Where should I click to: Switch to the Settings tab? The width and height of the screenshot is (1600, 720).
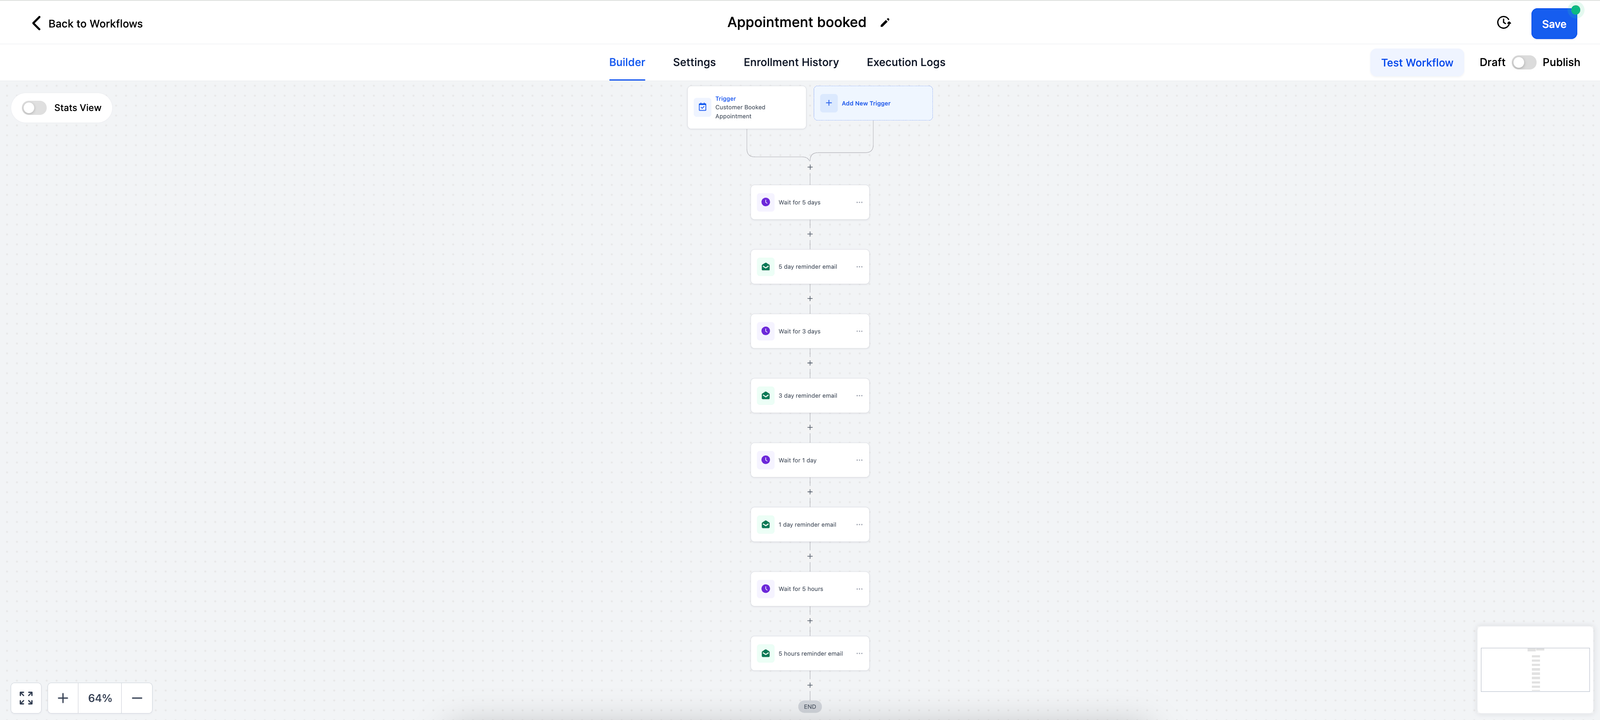[694, 62]
